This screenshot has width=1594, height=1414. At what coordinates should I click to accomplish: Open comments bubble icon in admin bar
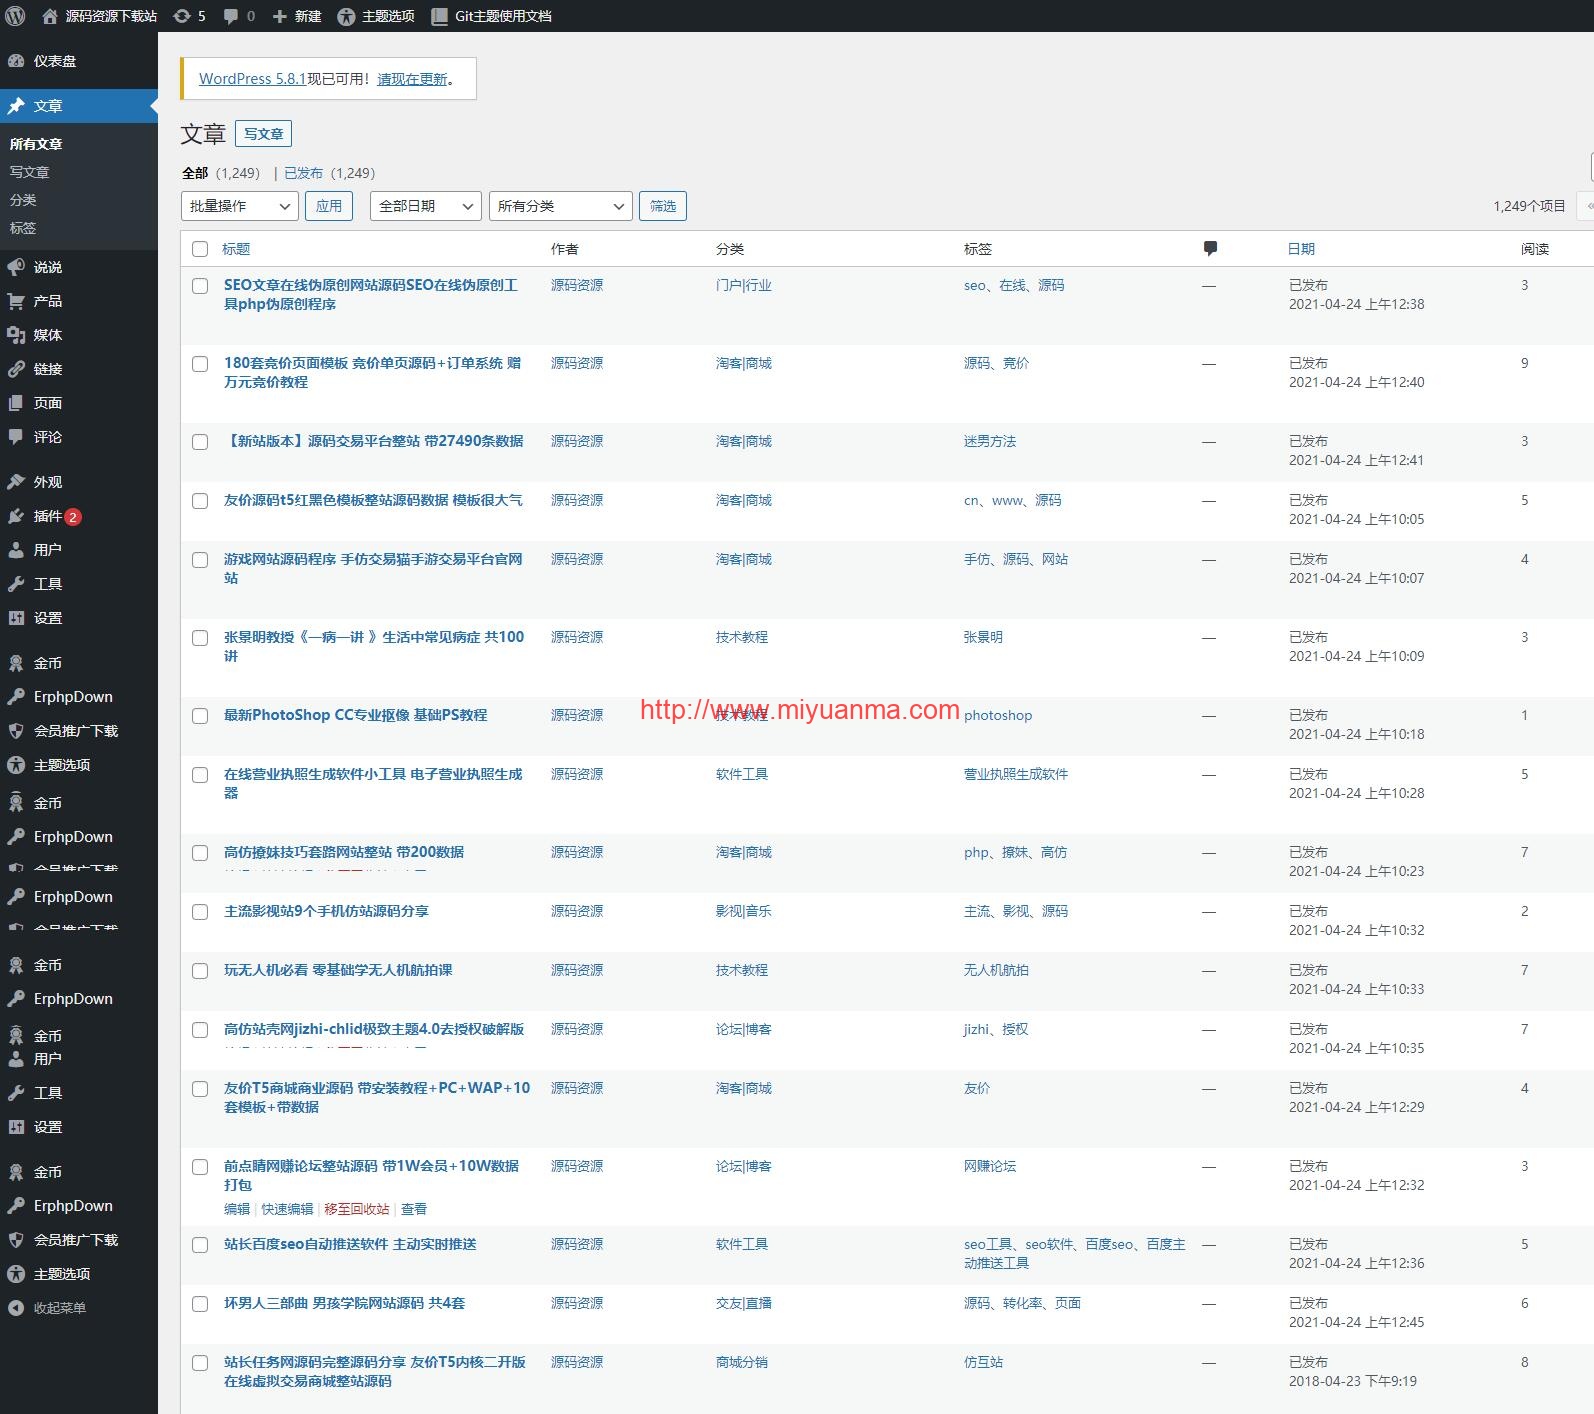[231, 16]
